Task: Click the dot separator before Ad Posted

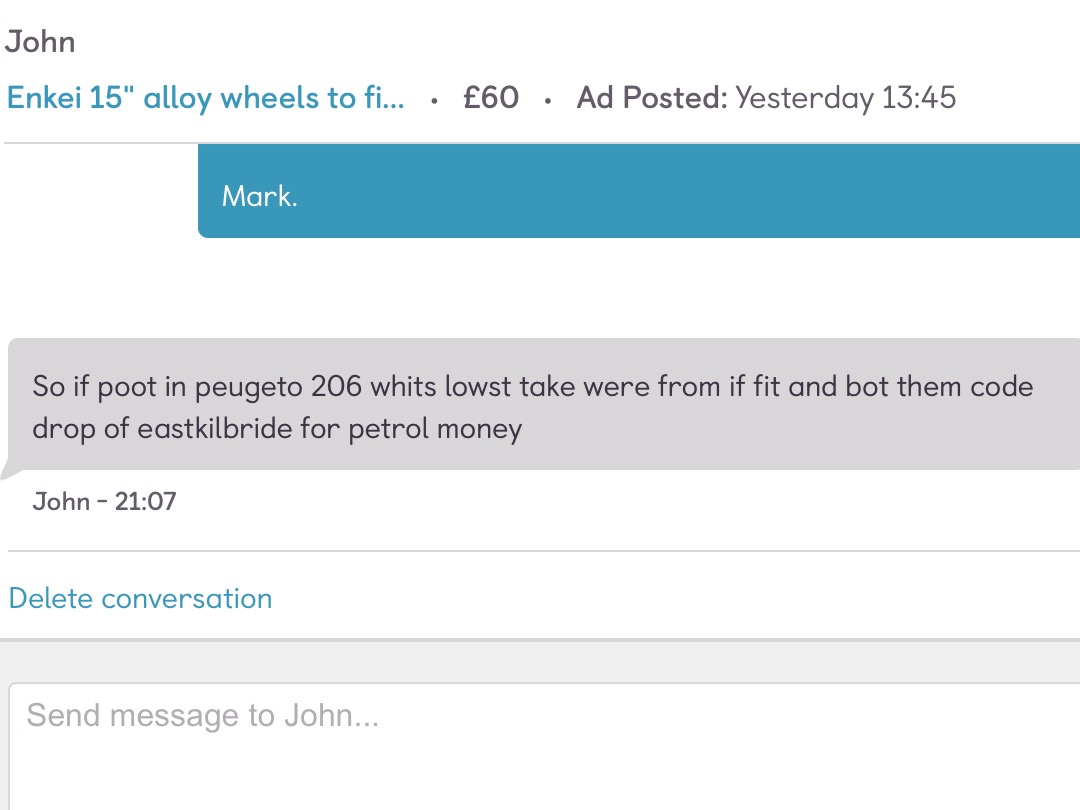Action: (x=548, y=101)
